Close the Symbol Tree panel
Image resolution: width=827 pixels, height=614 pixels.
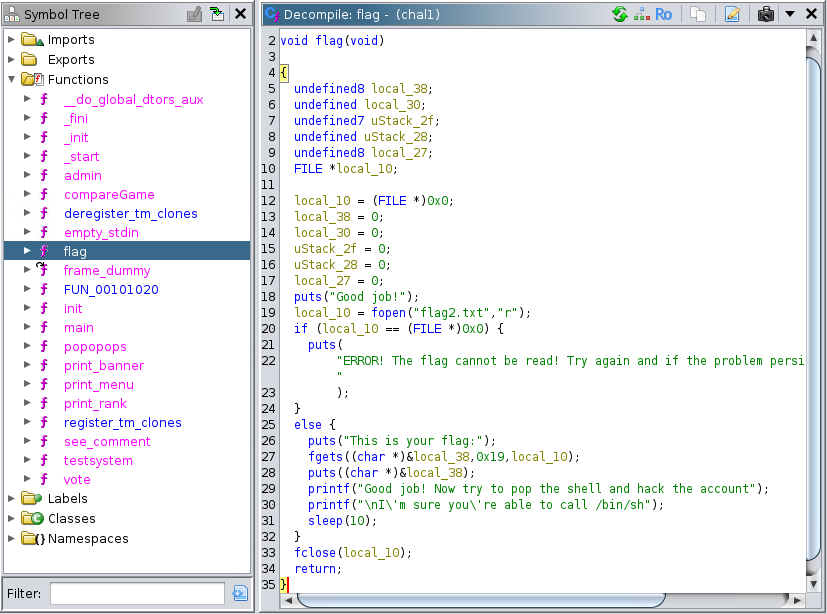pyautogui.click(x=241, y=14)
